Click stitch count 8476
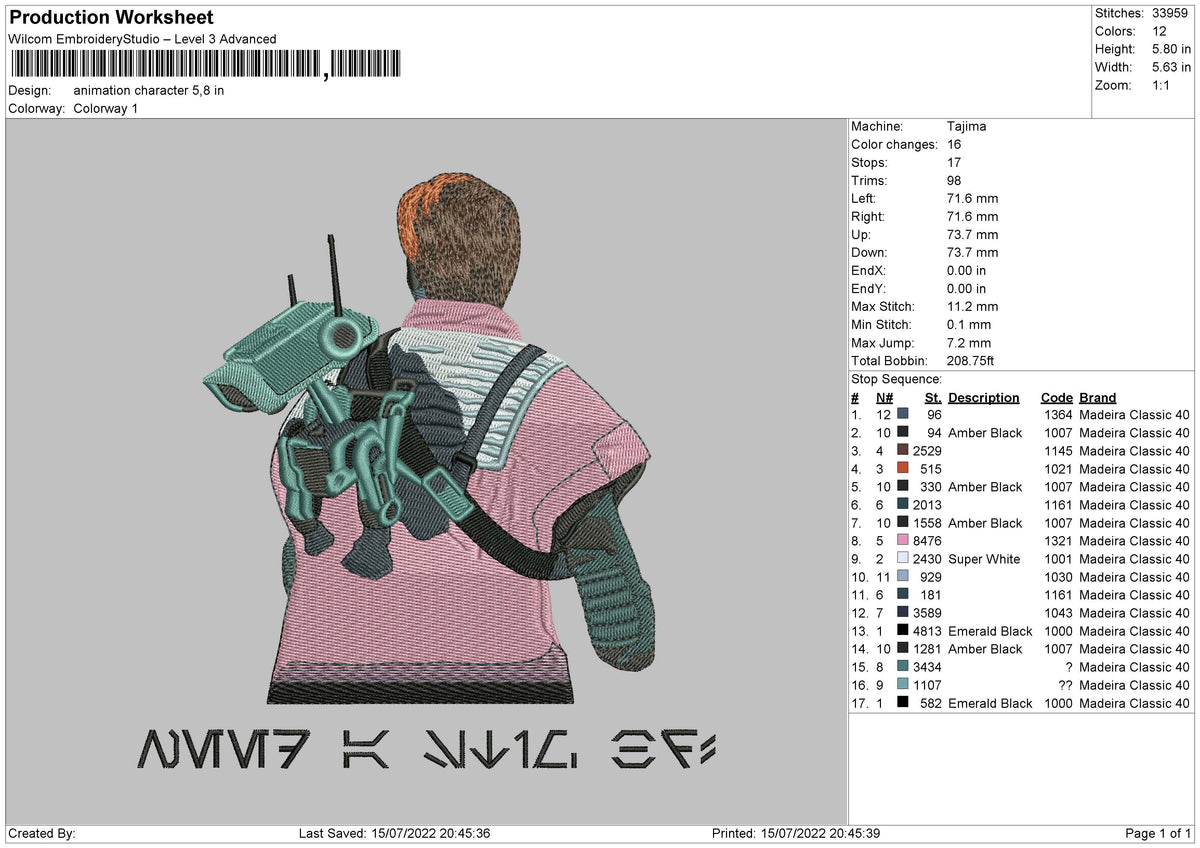The width and height of the screenshot is (1200, 848). pyautogui.click(x=927, y=540)
